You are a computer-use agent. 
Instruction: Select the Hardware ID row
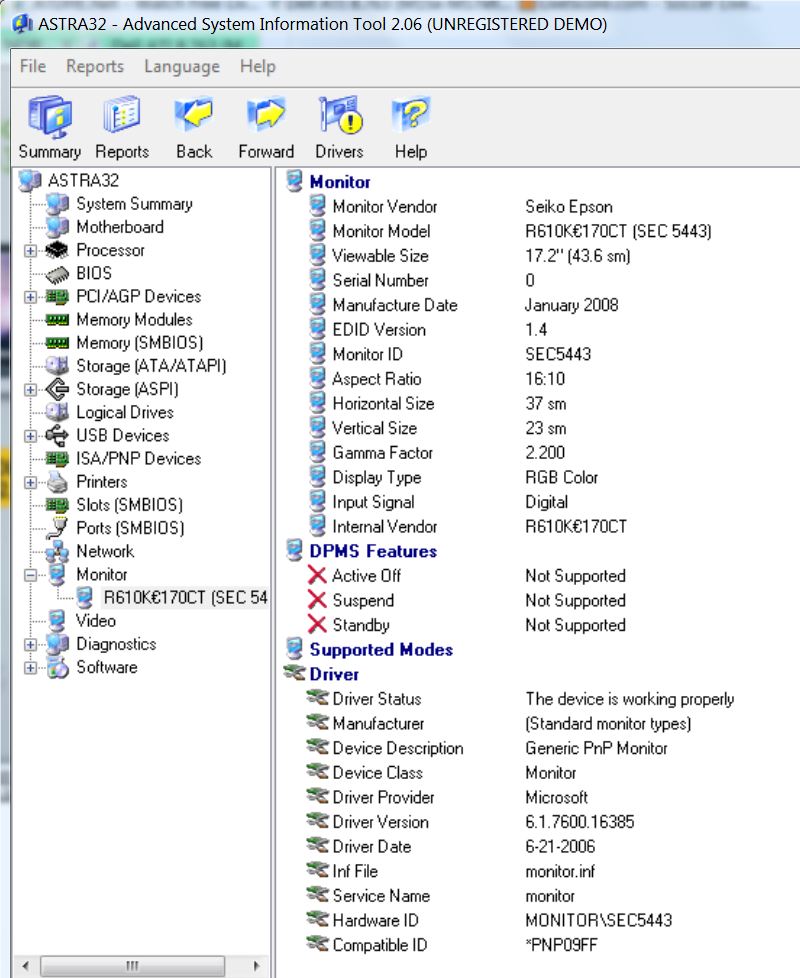point(375,921)
